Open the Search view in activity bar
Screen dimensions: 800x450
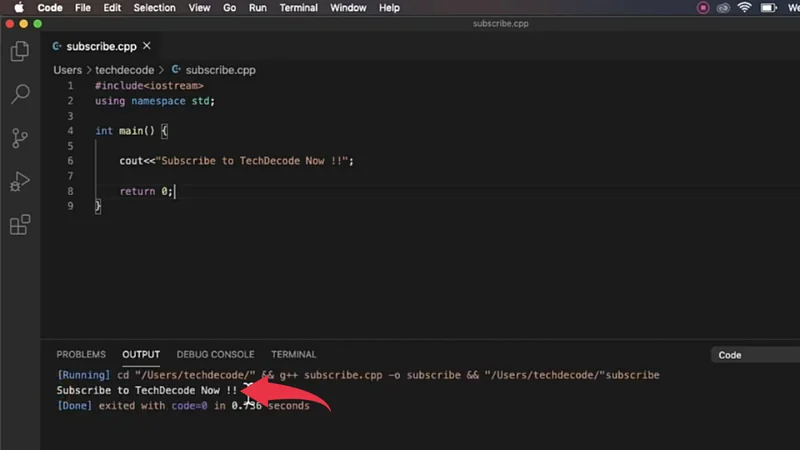tap(20, 95)
